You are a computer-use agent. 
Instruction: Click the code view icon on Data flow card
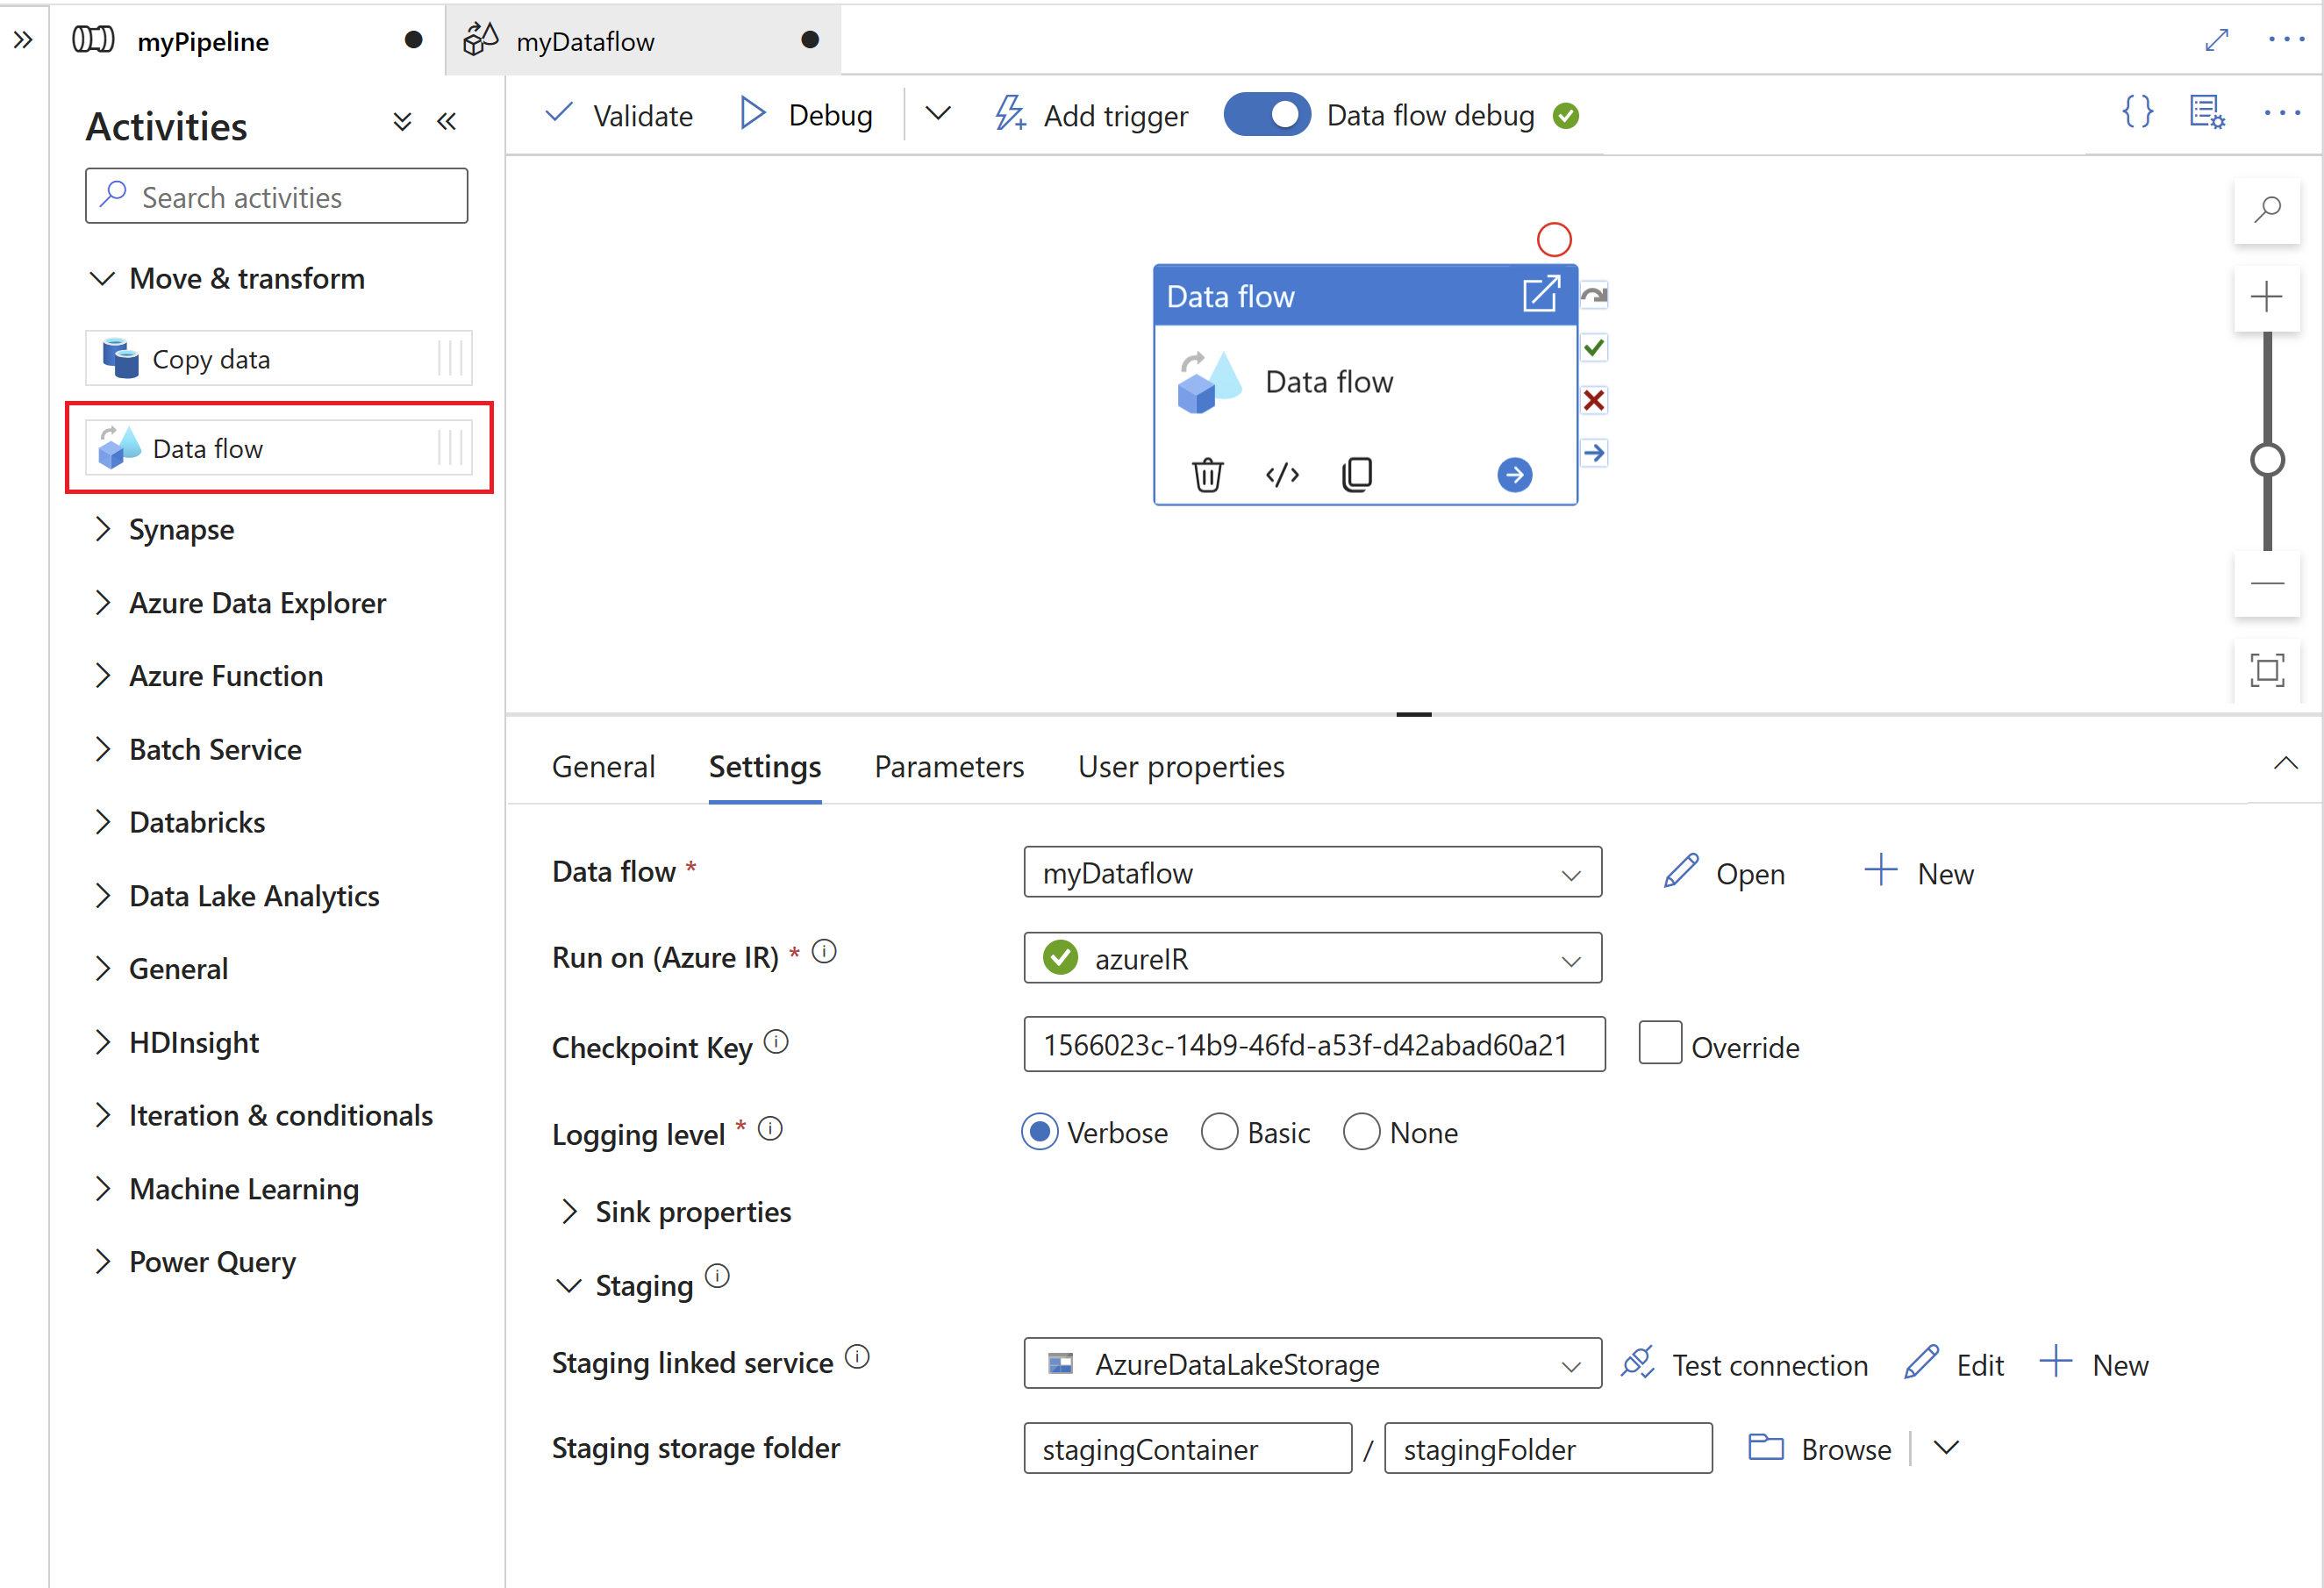(1284, 474)
